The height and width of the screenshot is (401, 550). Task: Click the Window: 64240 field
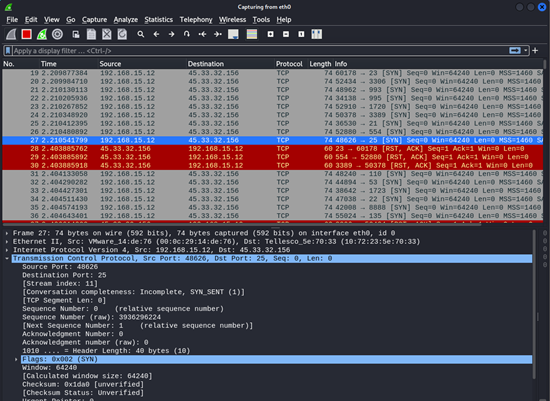49,368
